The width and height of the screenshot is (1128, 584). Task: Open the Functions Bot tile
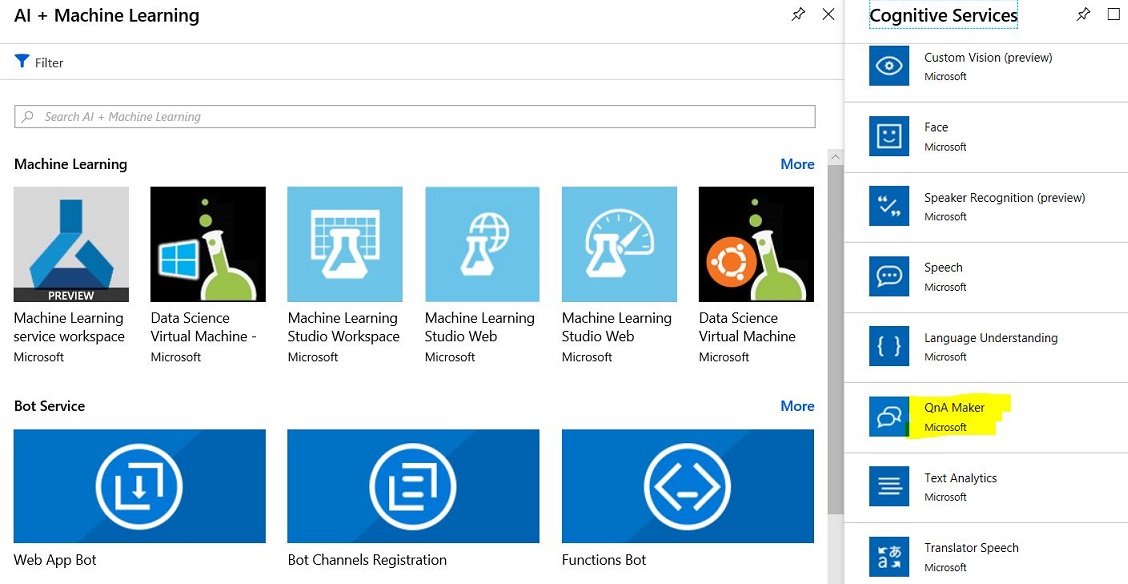point(688,486)
